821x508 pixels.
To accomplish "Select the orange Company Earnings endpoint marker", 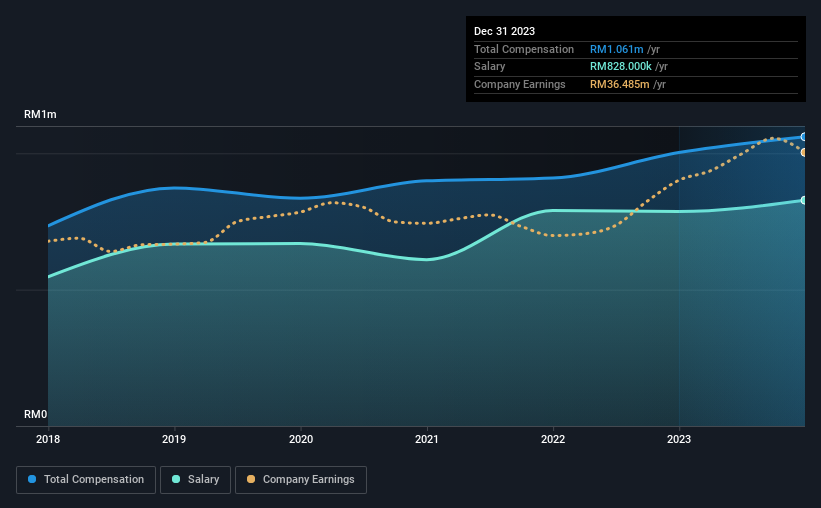I will pos(804,152).
